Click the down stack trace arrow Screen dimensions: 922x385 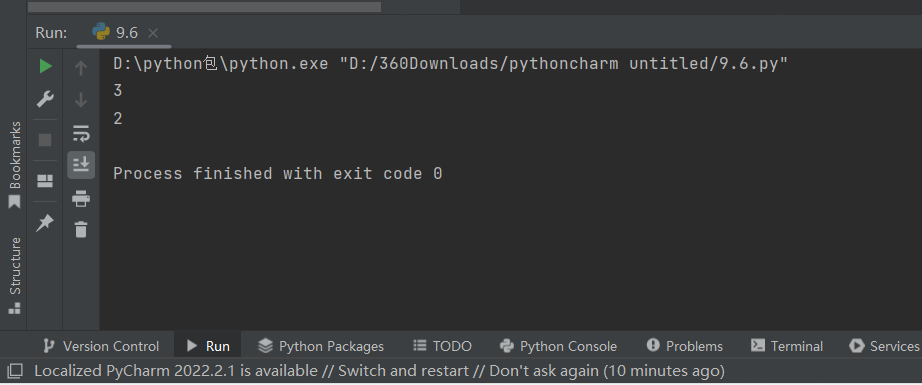click(81, 101)
